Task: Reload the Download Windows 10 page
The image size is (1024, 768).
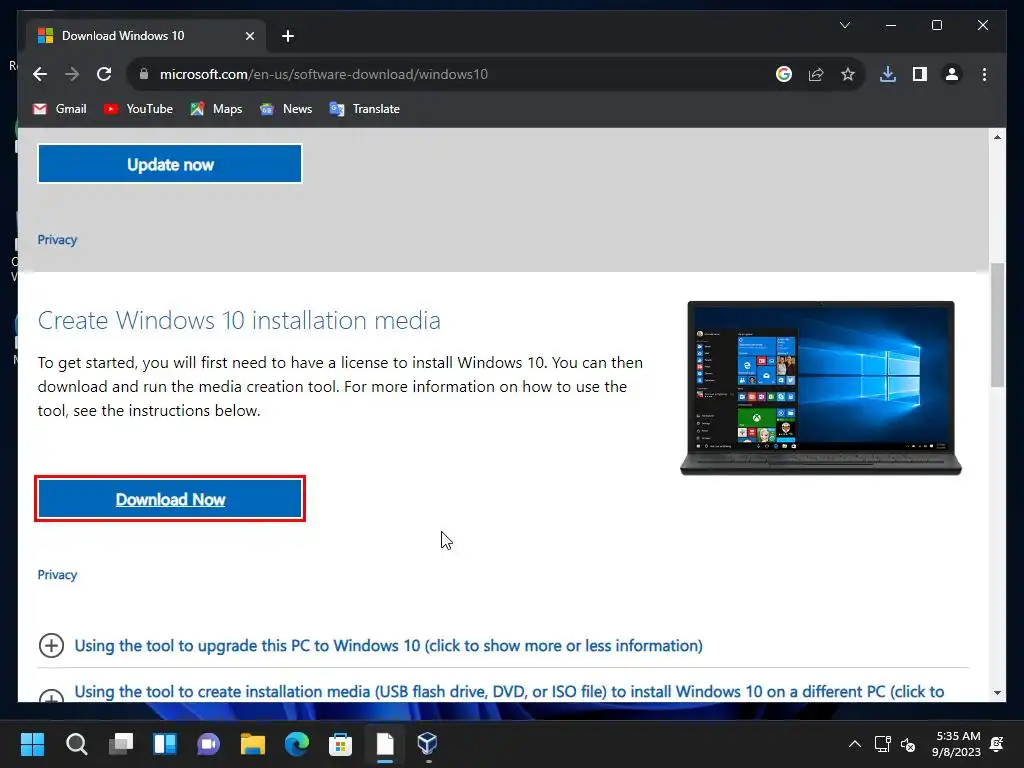Action: (x=104, y=74)
